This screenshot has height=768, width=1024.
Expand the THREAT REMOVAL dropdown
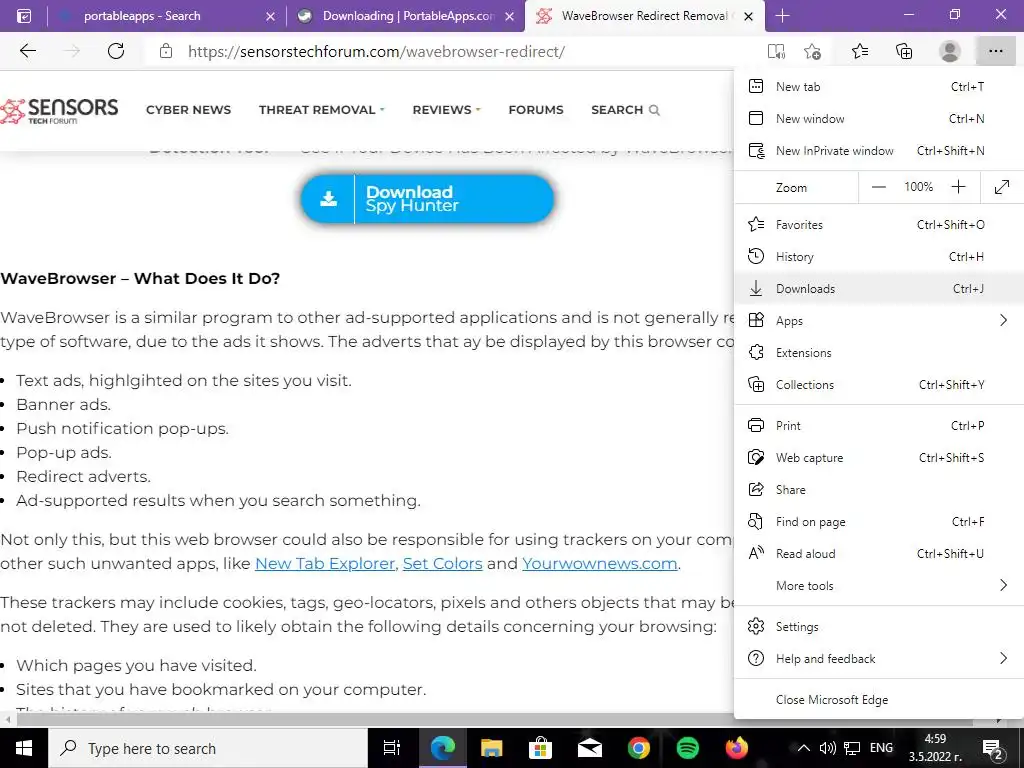coord(321,110)
